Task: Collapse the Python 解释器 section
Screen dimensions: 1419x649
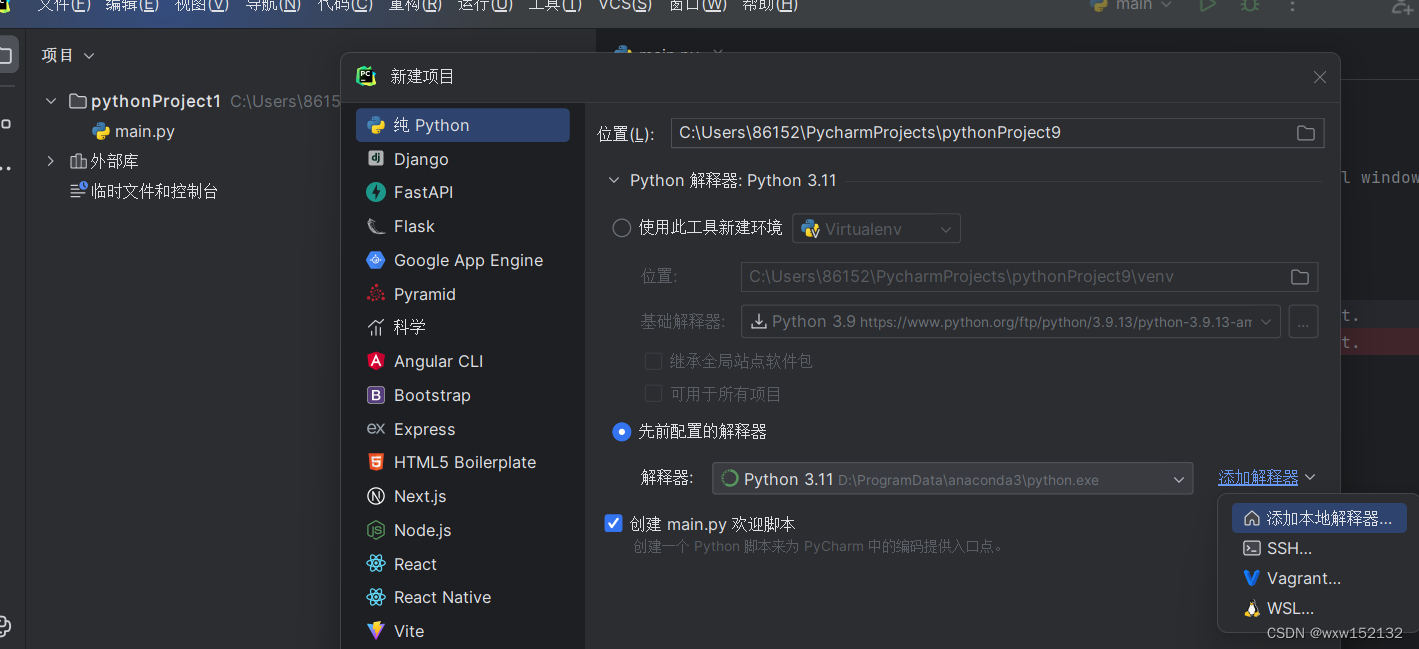Action: pos(614,181)
